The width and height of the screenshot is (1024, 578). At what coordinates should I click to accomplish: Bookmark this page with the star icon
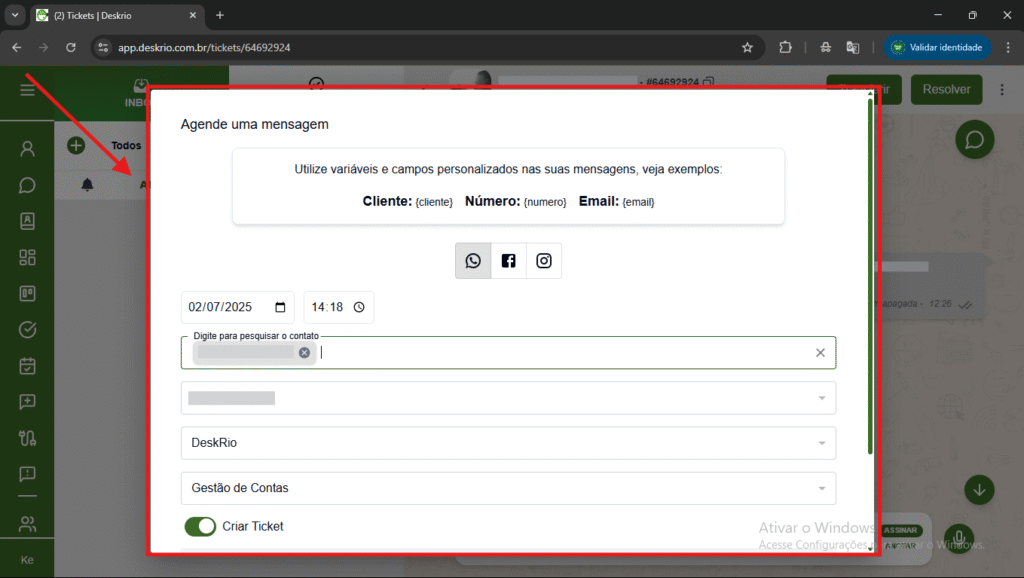747,48
